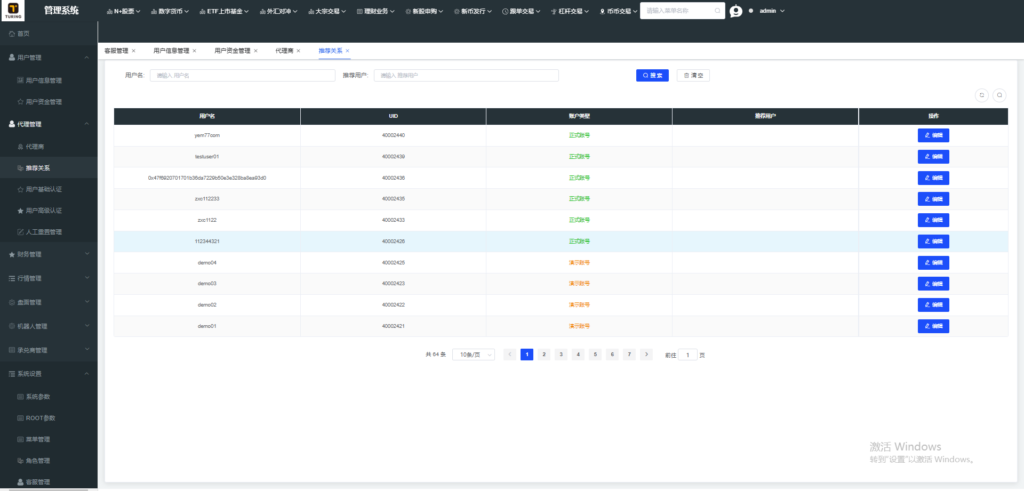
Task: Click the round search toggle icon
Action: 999,95
